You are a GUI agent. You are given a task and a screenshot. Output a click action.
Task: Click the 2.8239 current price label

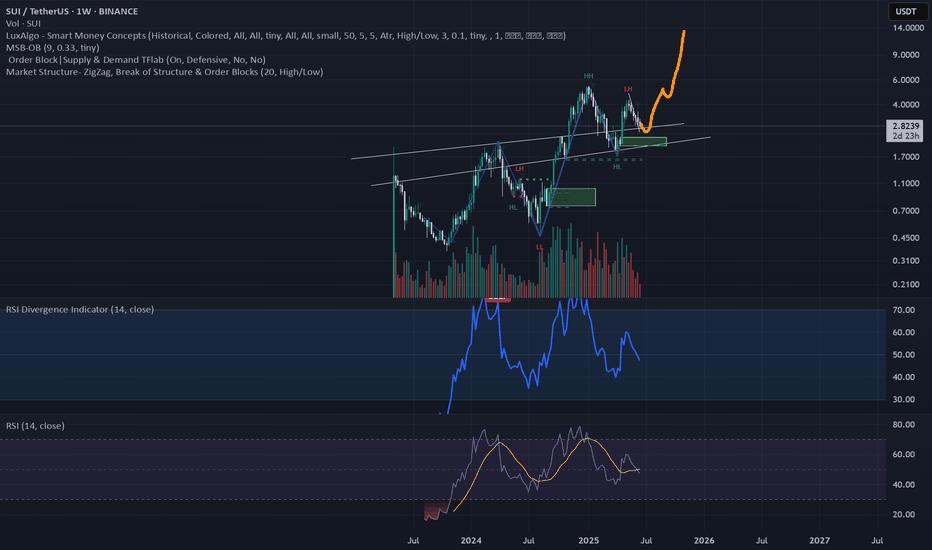pos(906,126)
